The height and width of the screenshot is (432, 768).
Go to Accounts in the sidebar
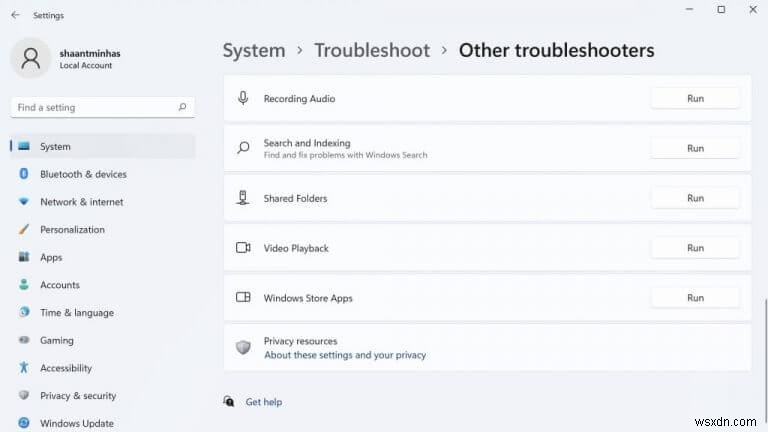(59, 285)
